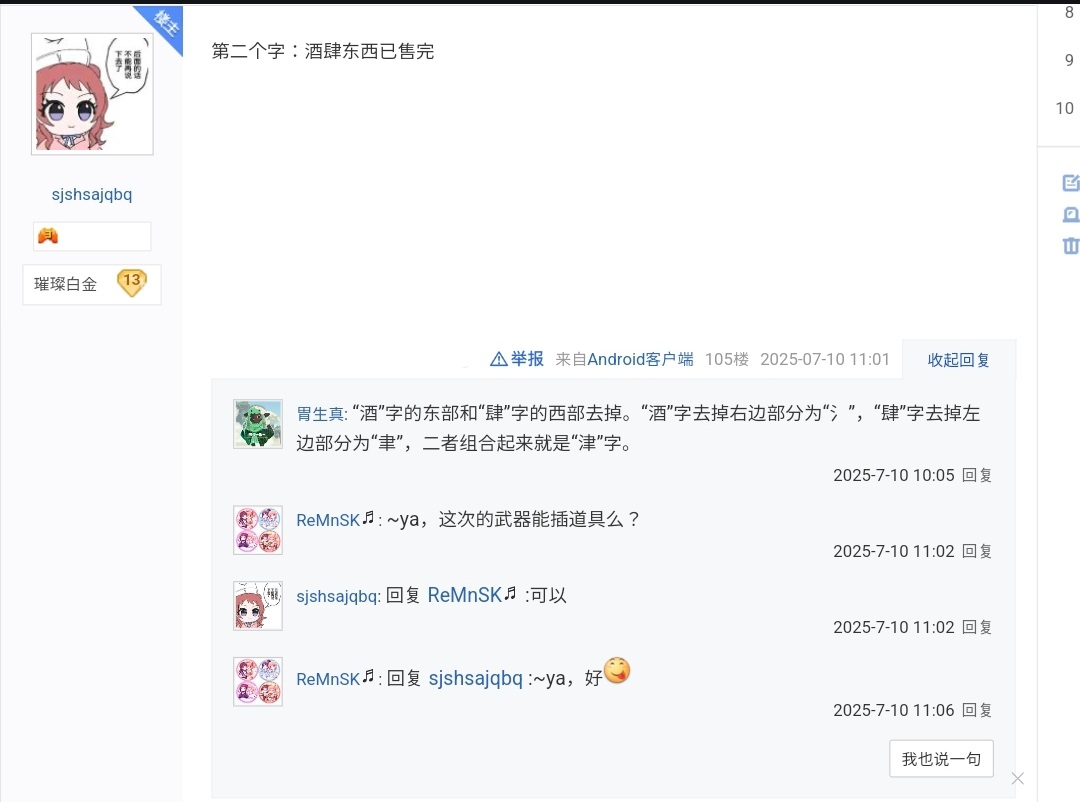Image resolution: width=1080 pixels, height=802 pixels.
Task: Click the notification bell icon in right sidebar
Action: (x=1070, y=215)
